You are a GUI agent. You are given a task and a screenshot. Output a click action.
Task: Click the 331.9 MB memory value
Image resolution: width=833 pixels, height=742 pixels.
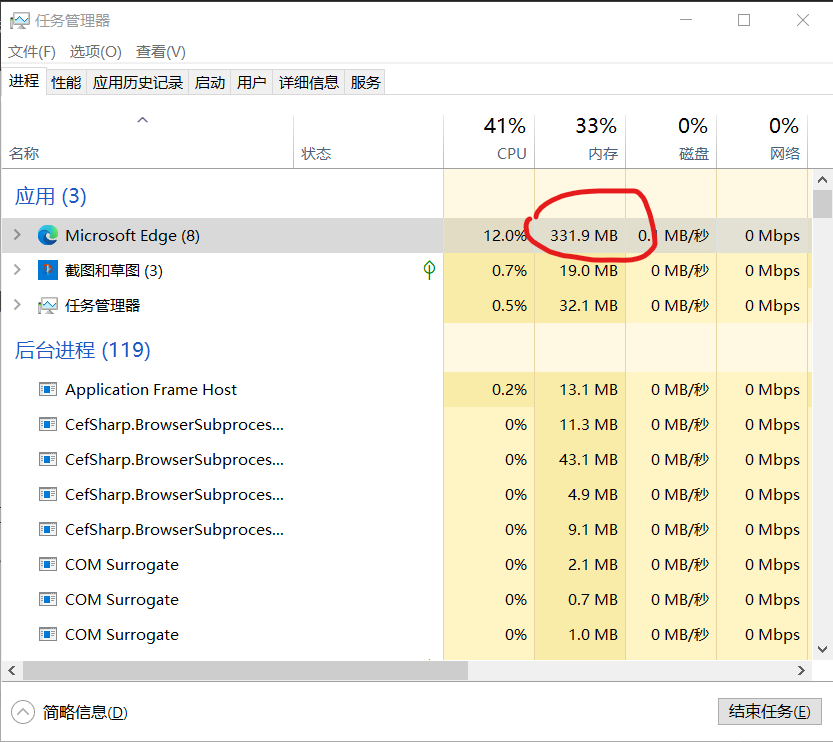(584, 235)
